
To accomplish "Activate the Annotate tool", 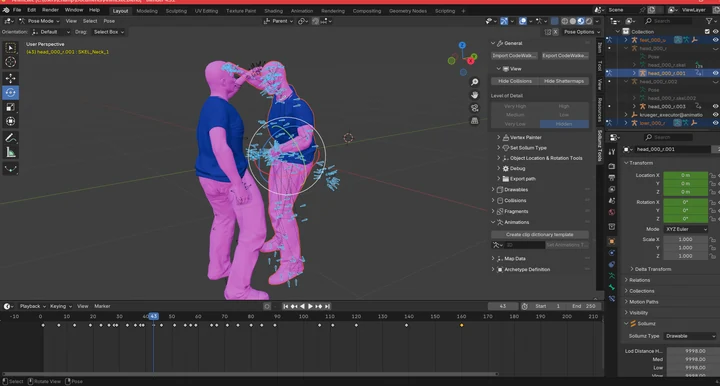I will (10, 138).
